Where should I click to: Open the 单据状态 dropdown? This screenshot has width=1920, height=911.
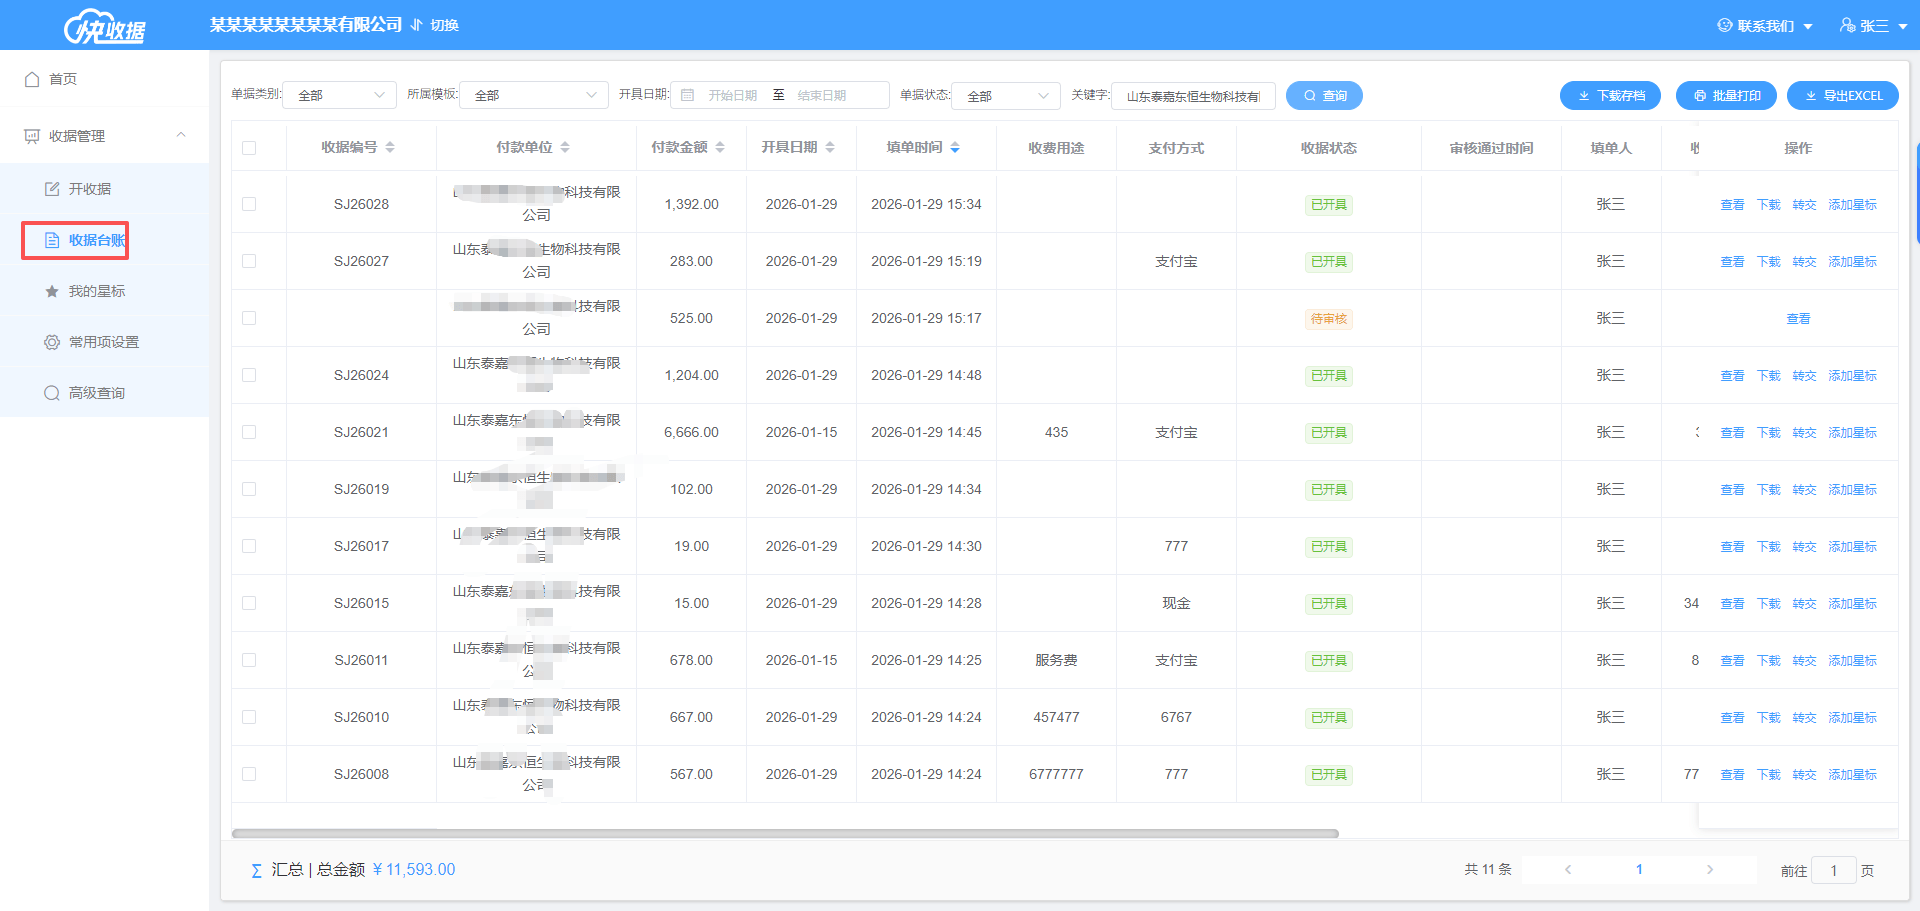(1006, 95)
